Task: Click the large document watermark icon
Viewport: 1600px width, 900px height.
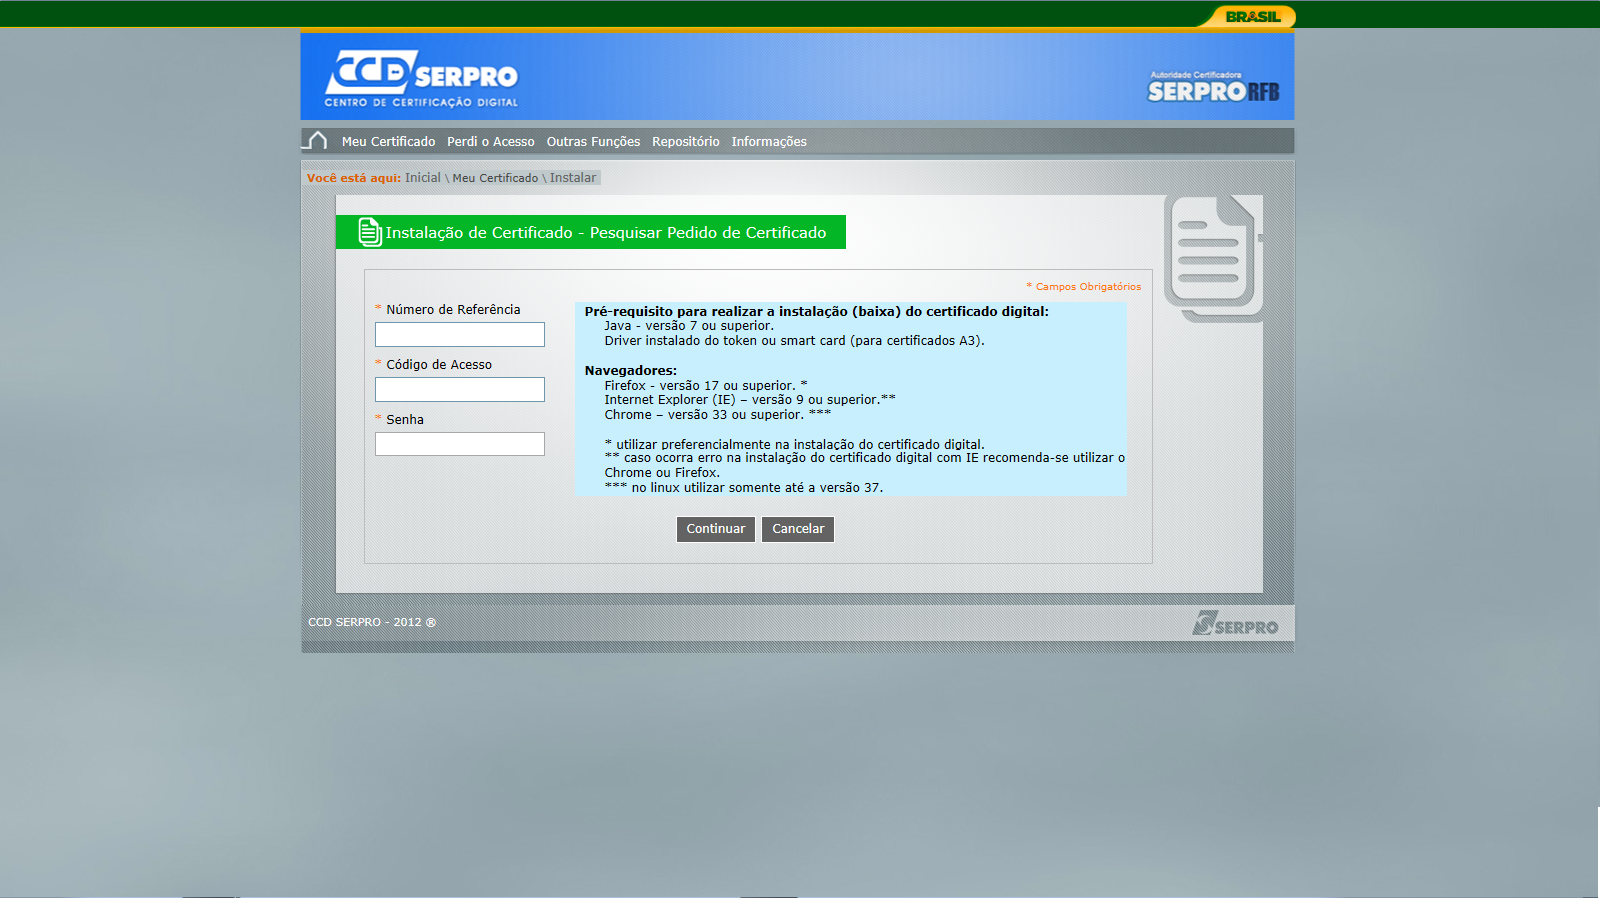Action: [1212, 256]
